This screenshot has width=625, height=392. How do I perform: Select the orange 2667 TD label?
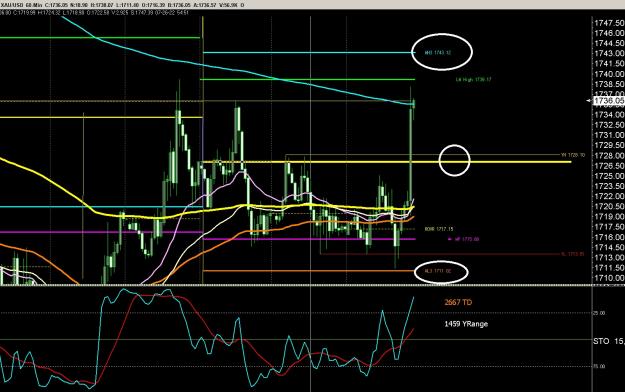458,303
